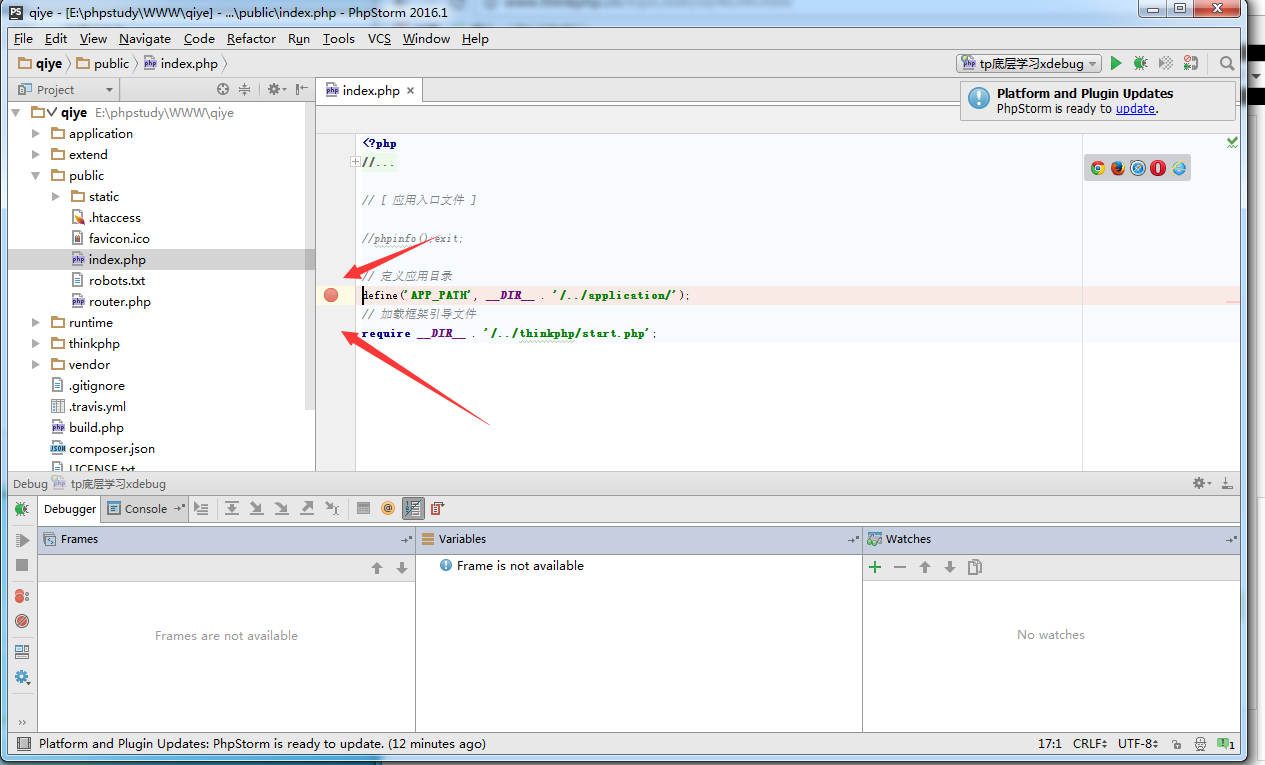Expand the application folder

pyautogui.click(x=36, y=134)
